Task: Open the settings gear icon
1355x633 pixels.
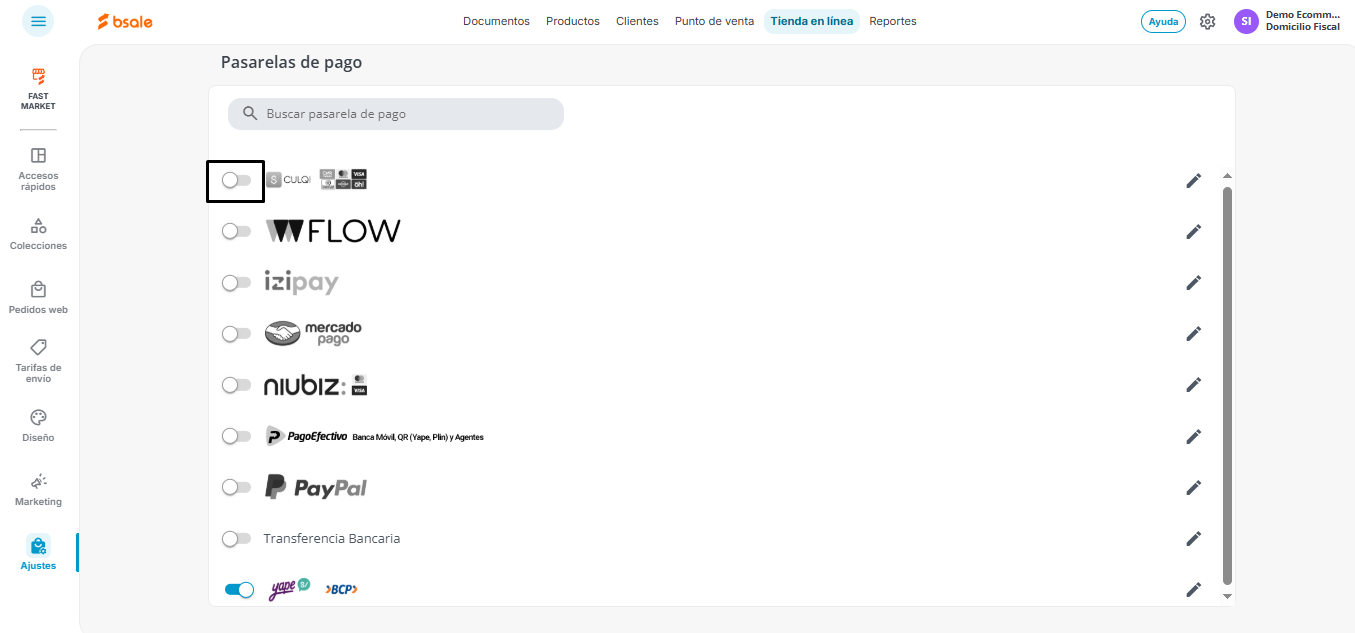Action: (x=1207, y=21)
